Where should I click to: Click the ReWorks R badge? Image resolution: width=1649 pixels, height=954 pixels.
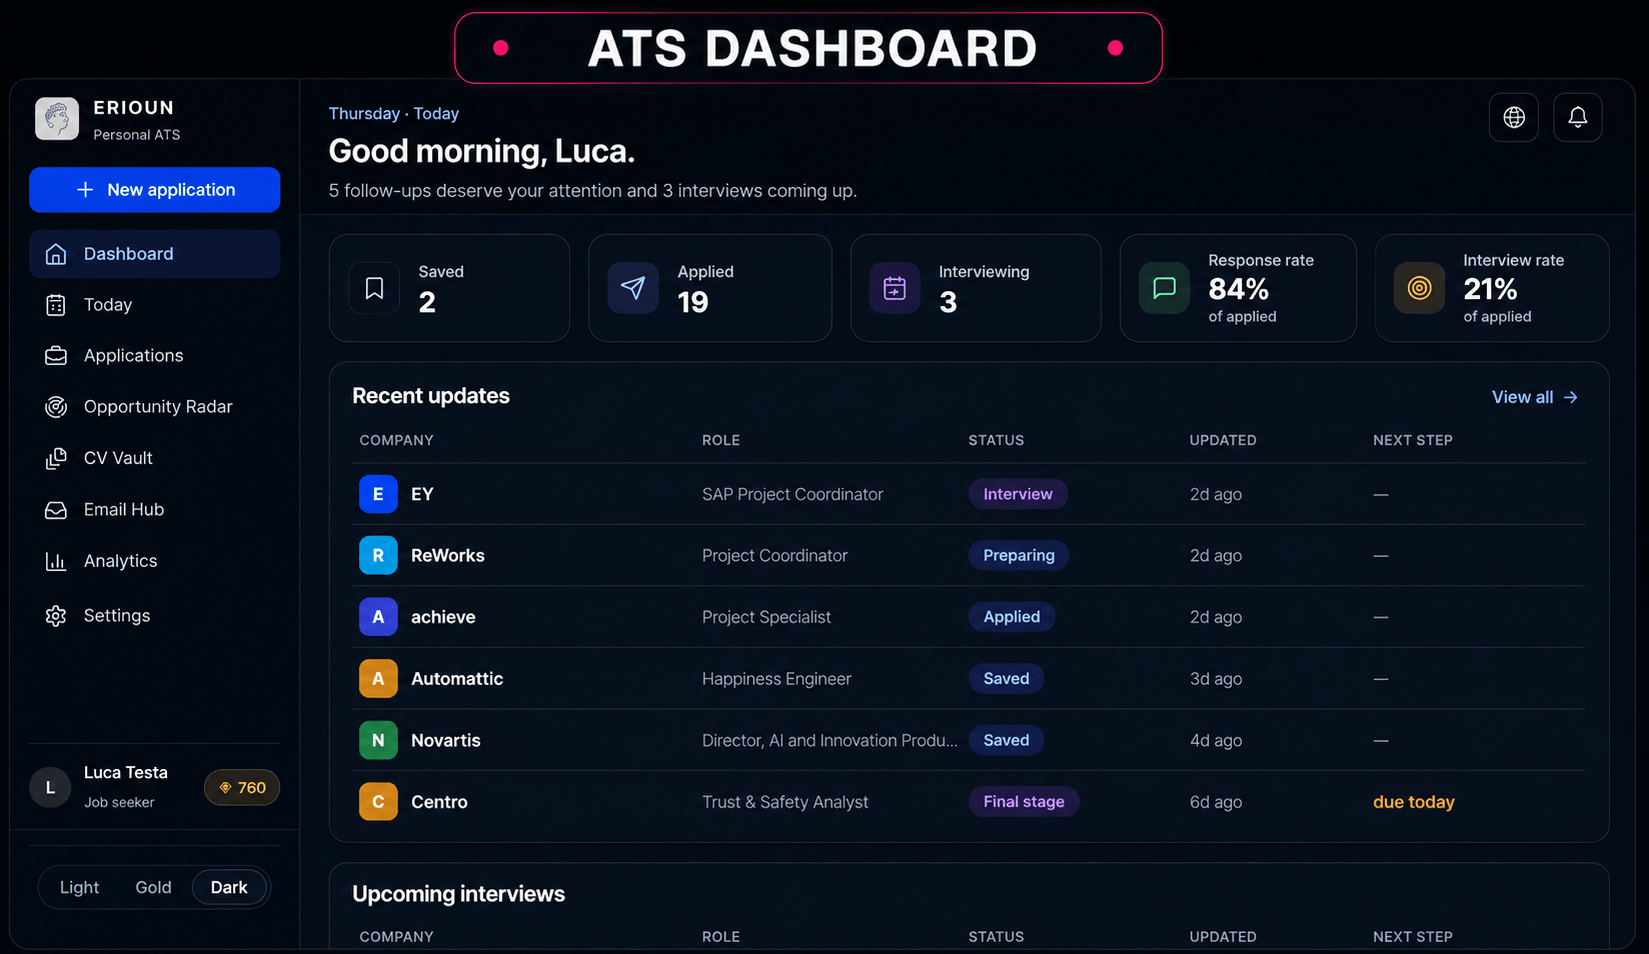click(x=378, y=555)
